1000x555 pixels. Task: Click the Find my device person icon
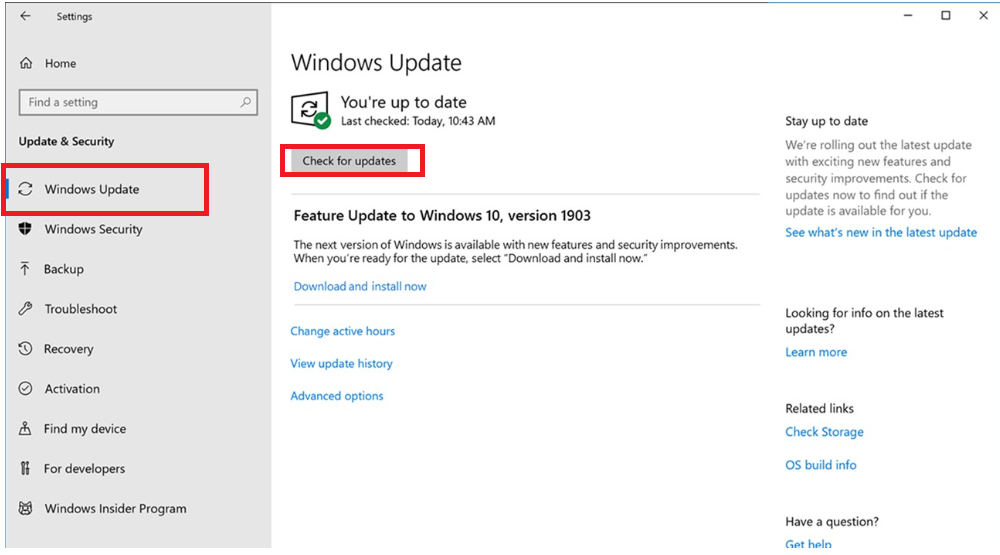pos(25,428)
